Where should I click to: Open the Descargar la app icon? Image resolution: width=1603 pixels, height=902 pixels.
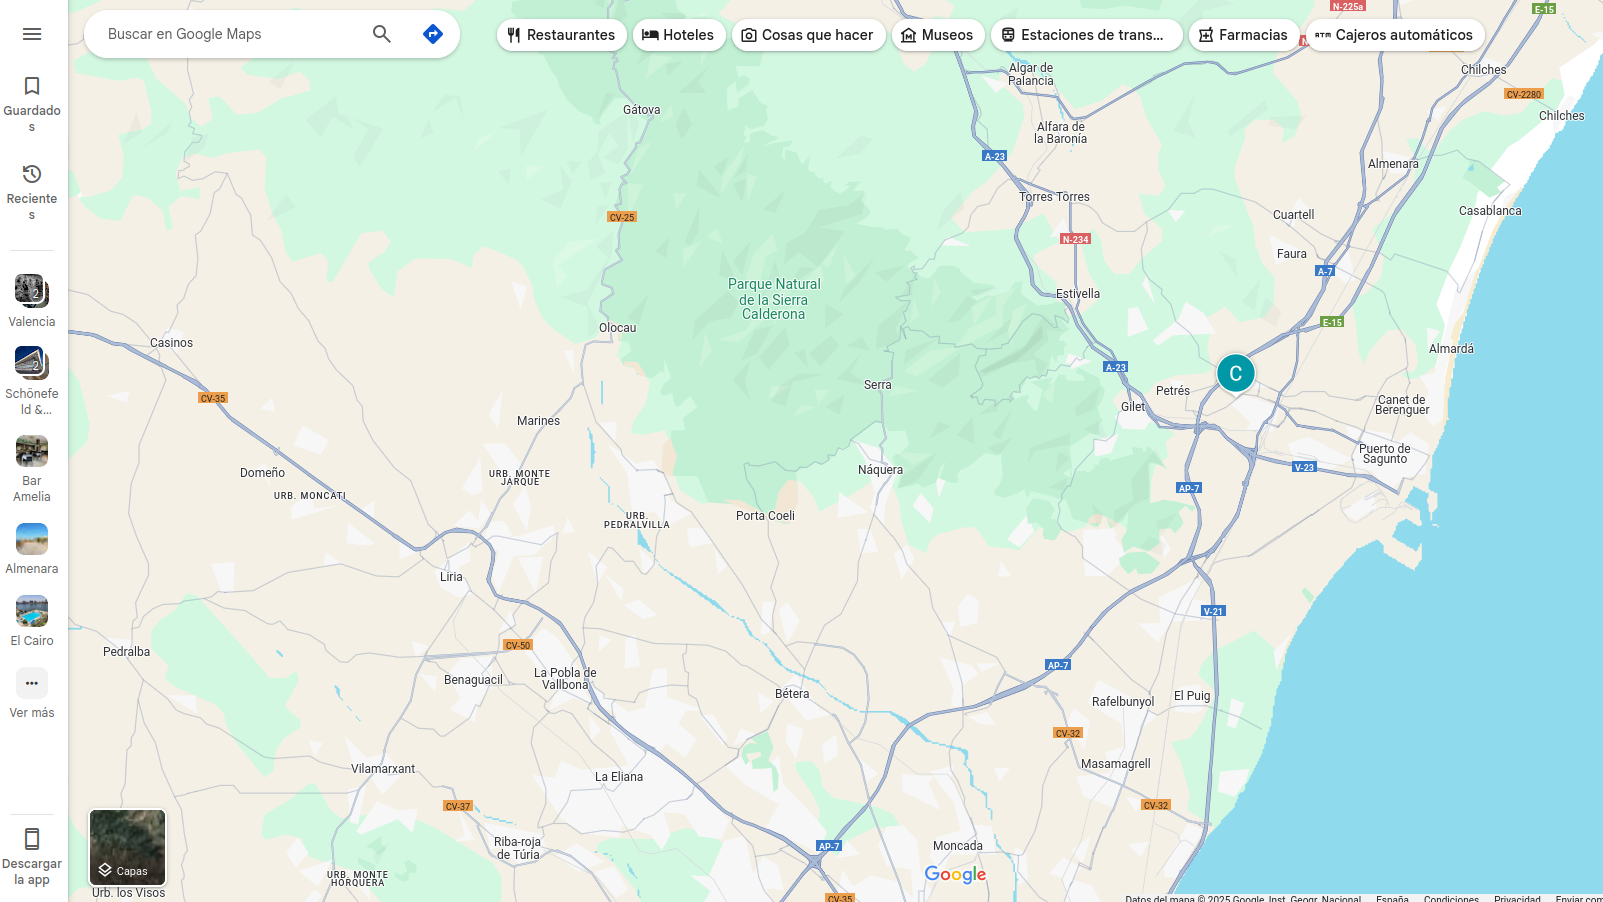pyautogui.click(x=32, y=841)
